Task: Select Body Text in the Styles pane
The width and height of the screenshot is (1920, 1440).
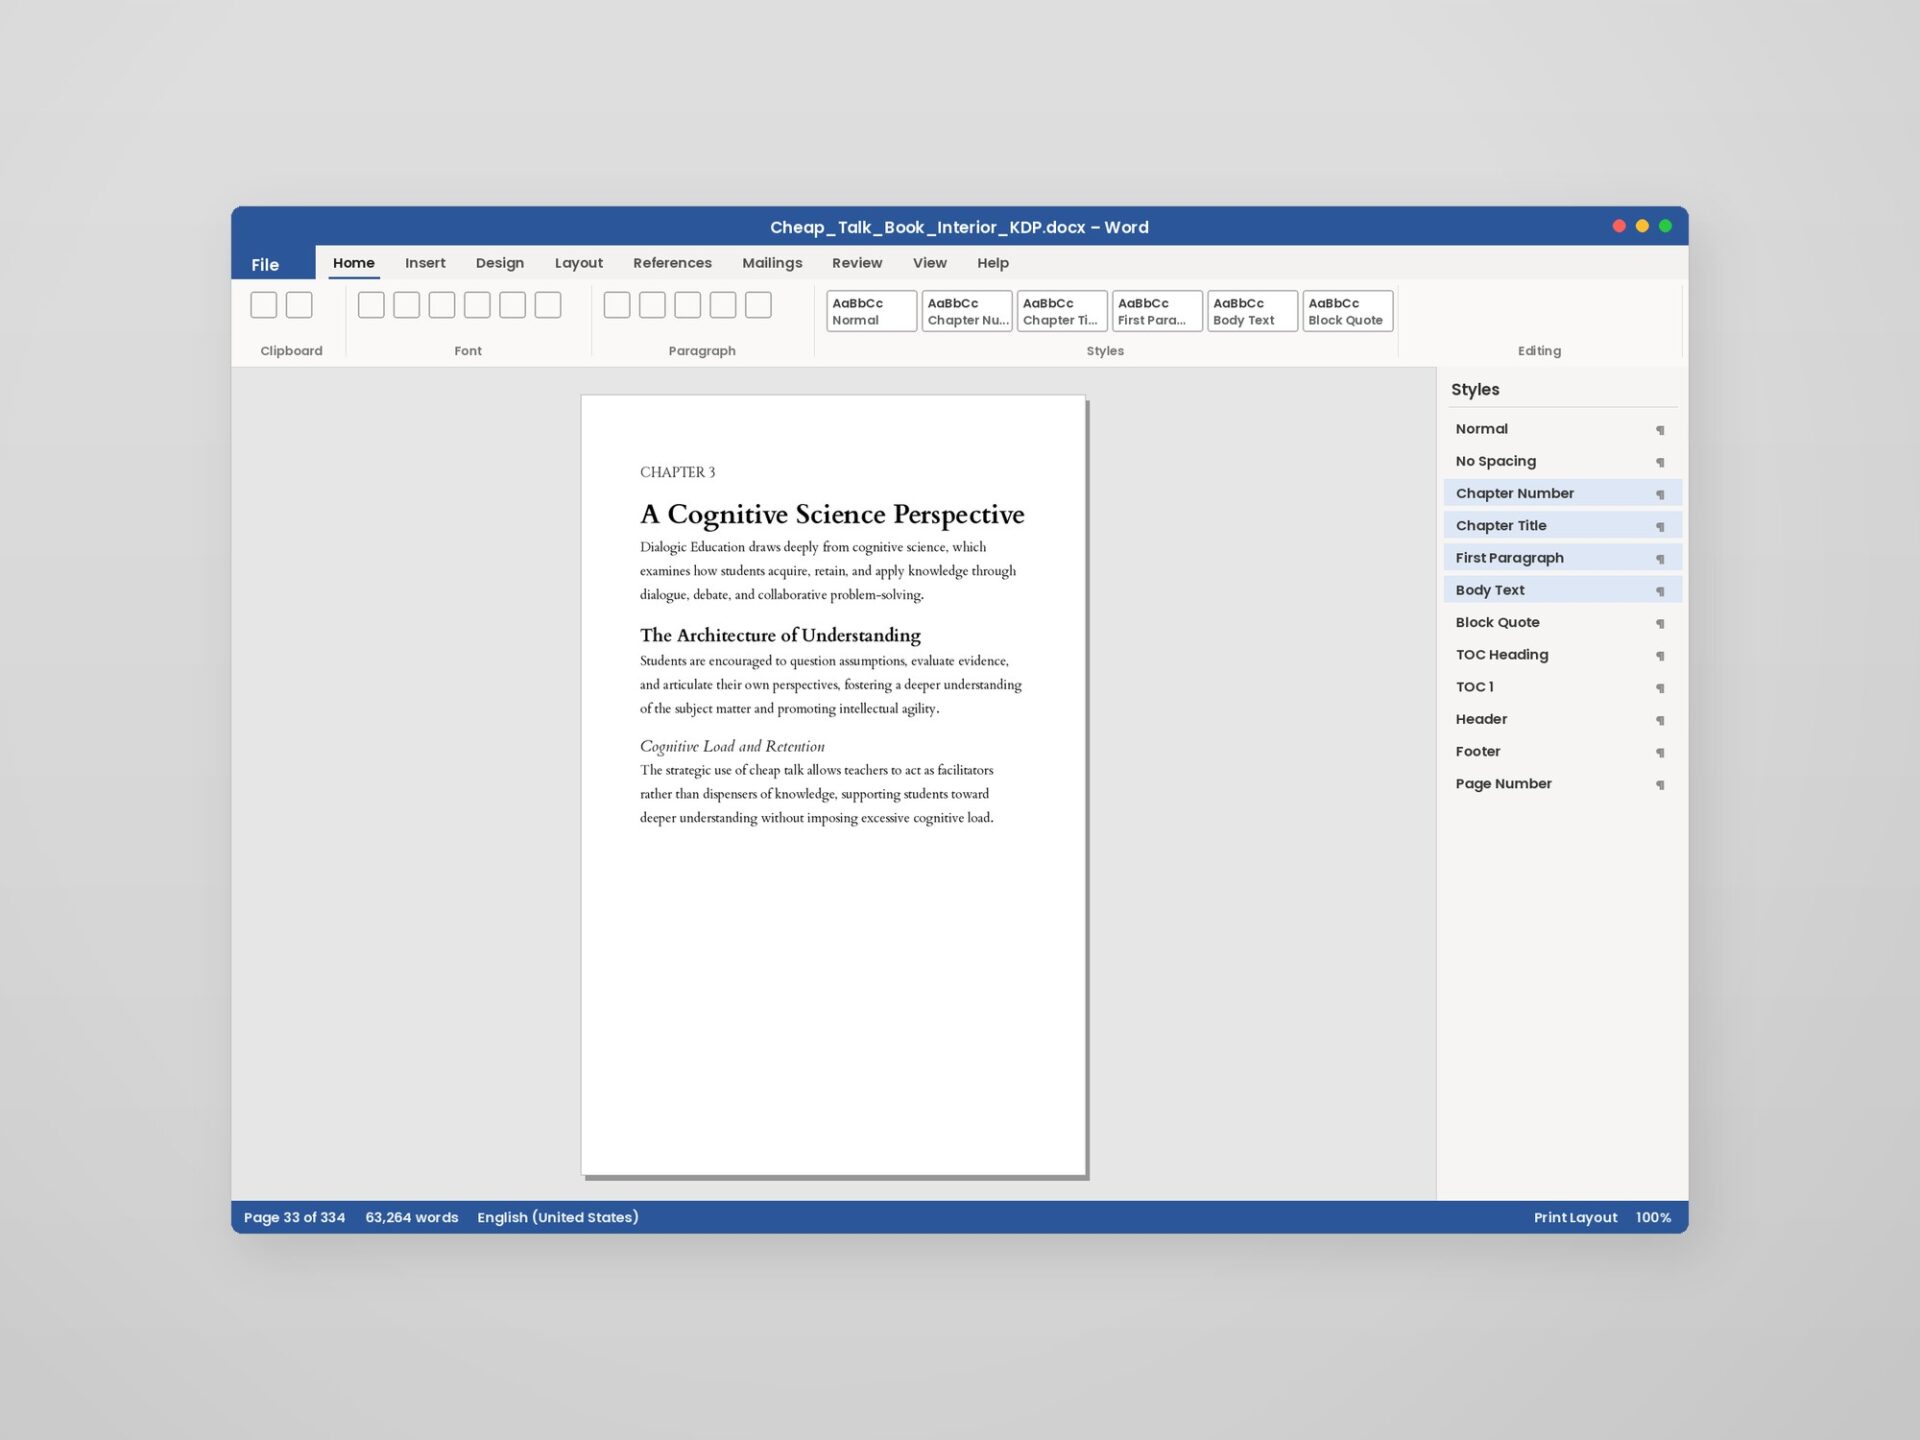Action: (x=1562, y=590)
